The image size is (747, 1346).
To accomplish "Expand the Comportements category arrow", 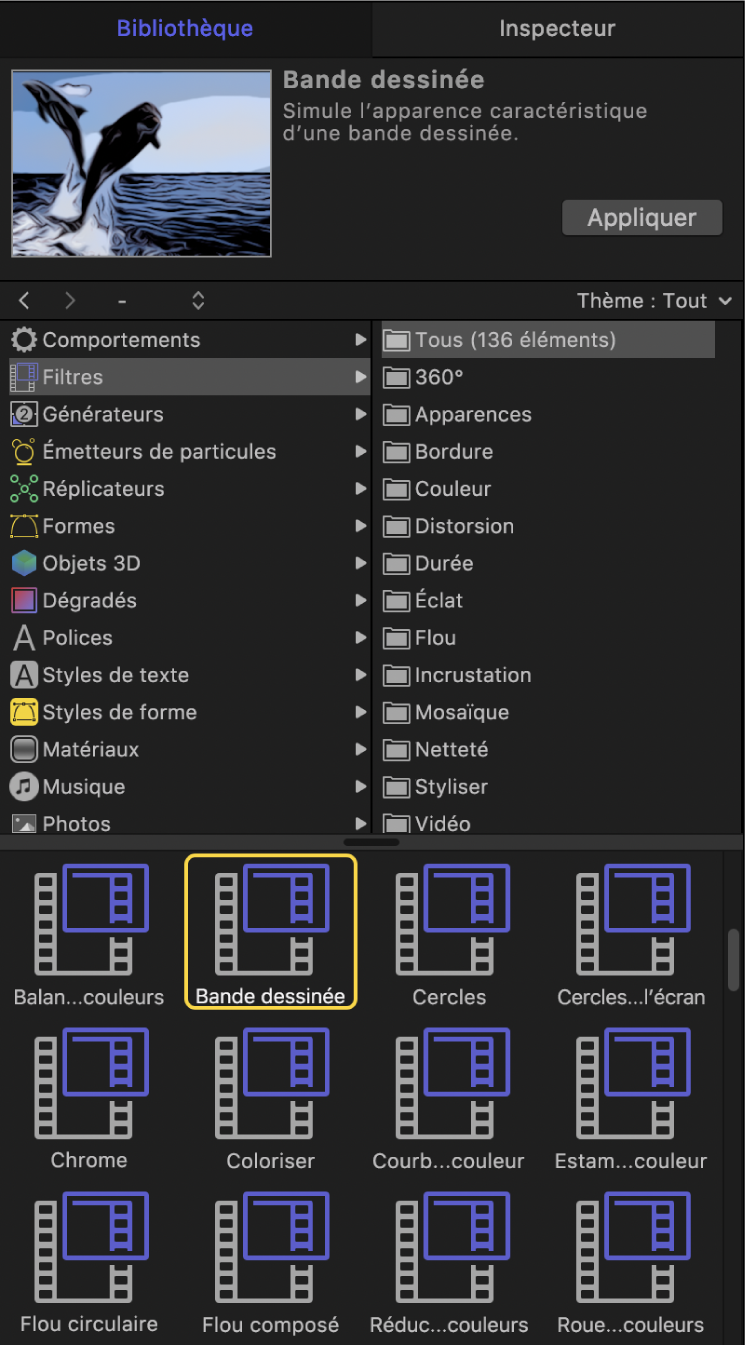I will point(360,340).
